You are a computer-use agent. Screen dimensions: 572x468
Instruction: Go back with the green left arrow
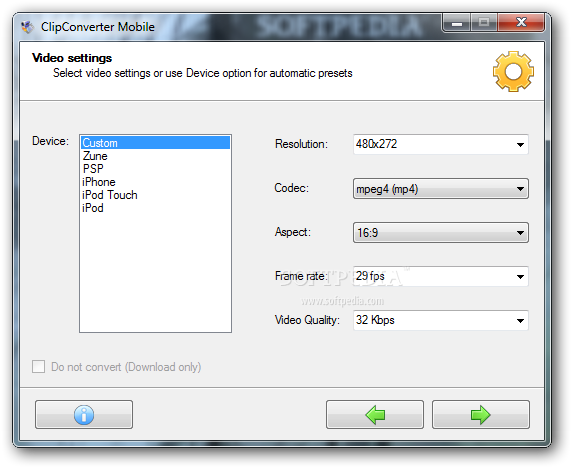pos(375,414)
